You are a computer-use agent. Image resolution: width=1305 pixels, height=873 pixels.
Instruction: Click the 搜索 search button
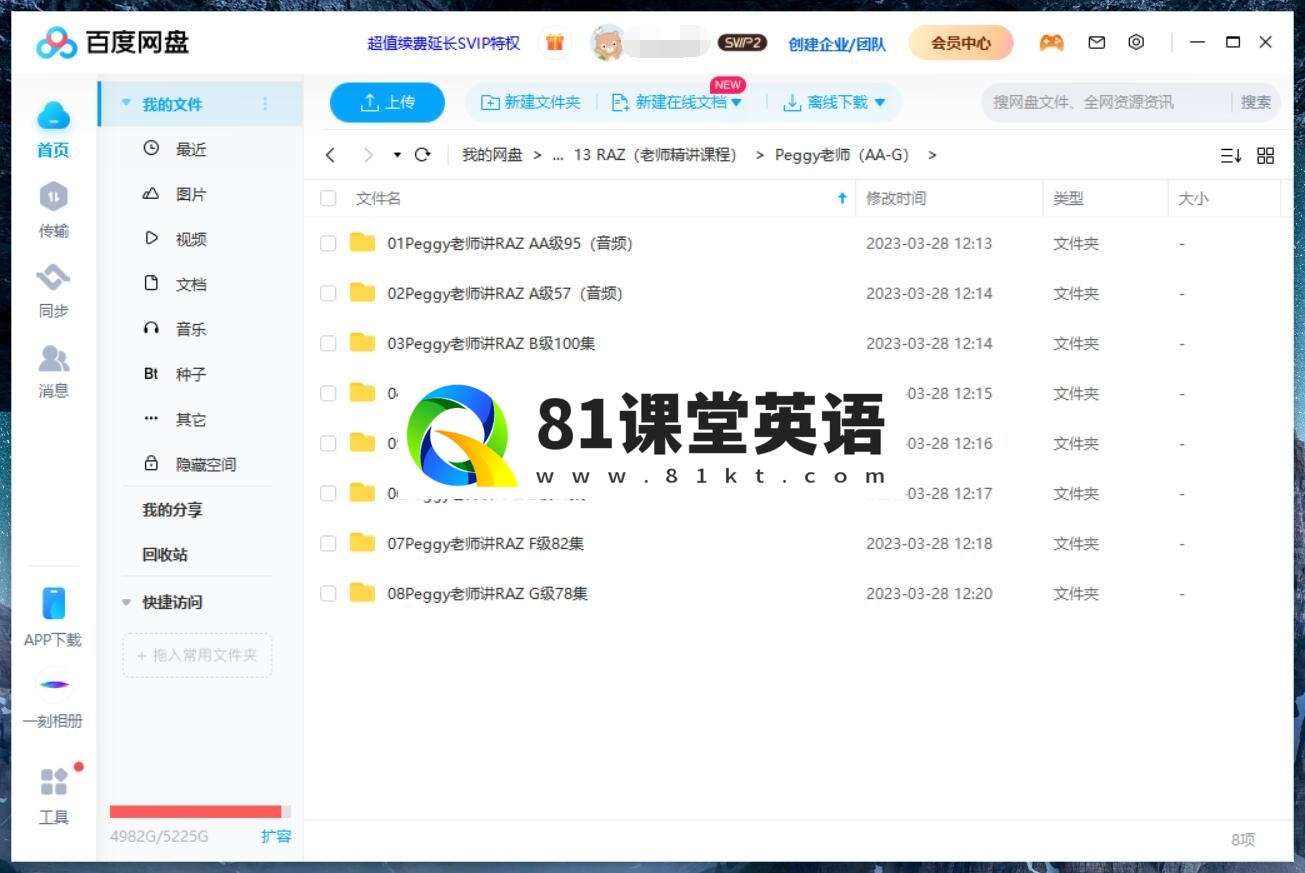(x=1256, y=102)
